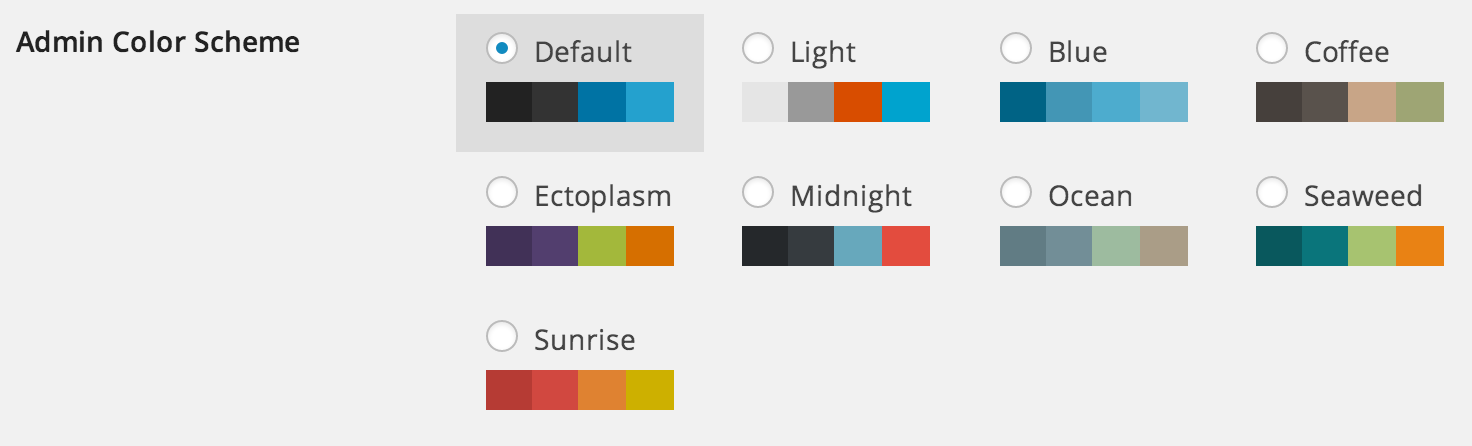Click the Blue scheme's color palette strip
The width and height of the screenshot is (1472, 446).
point(1094,102)
